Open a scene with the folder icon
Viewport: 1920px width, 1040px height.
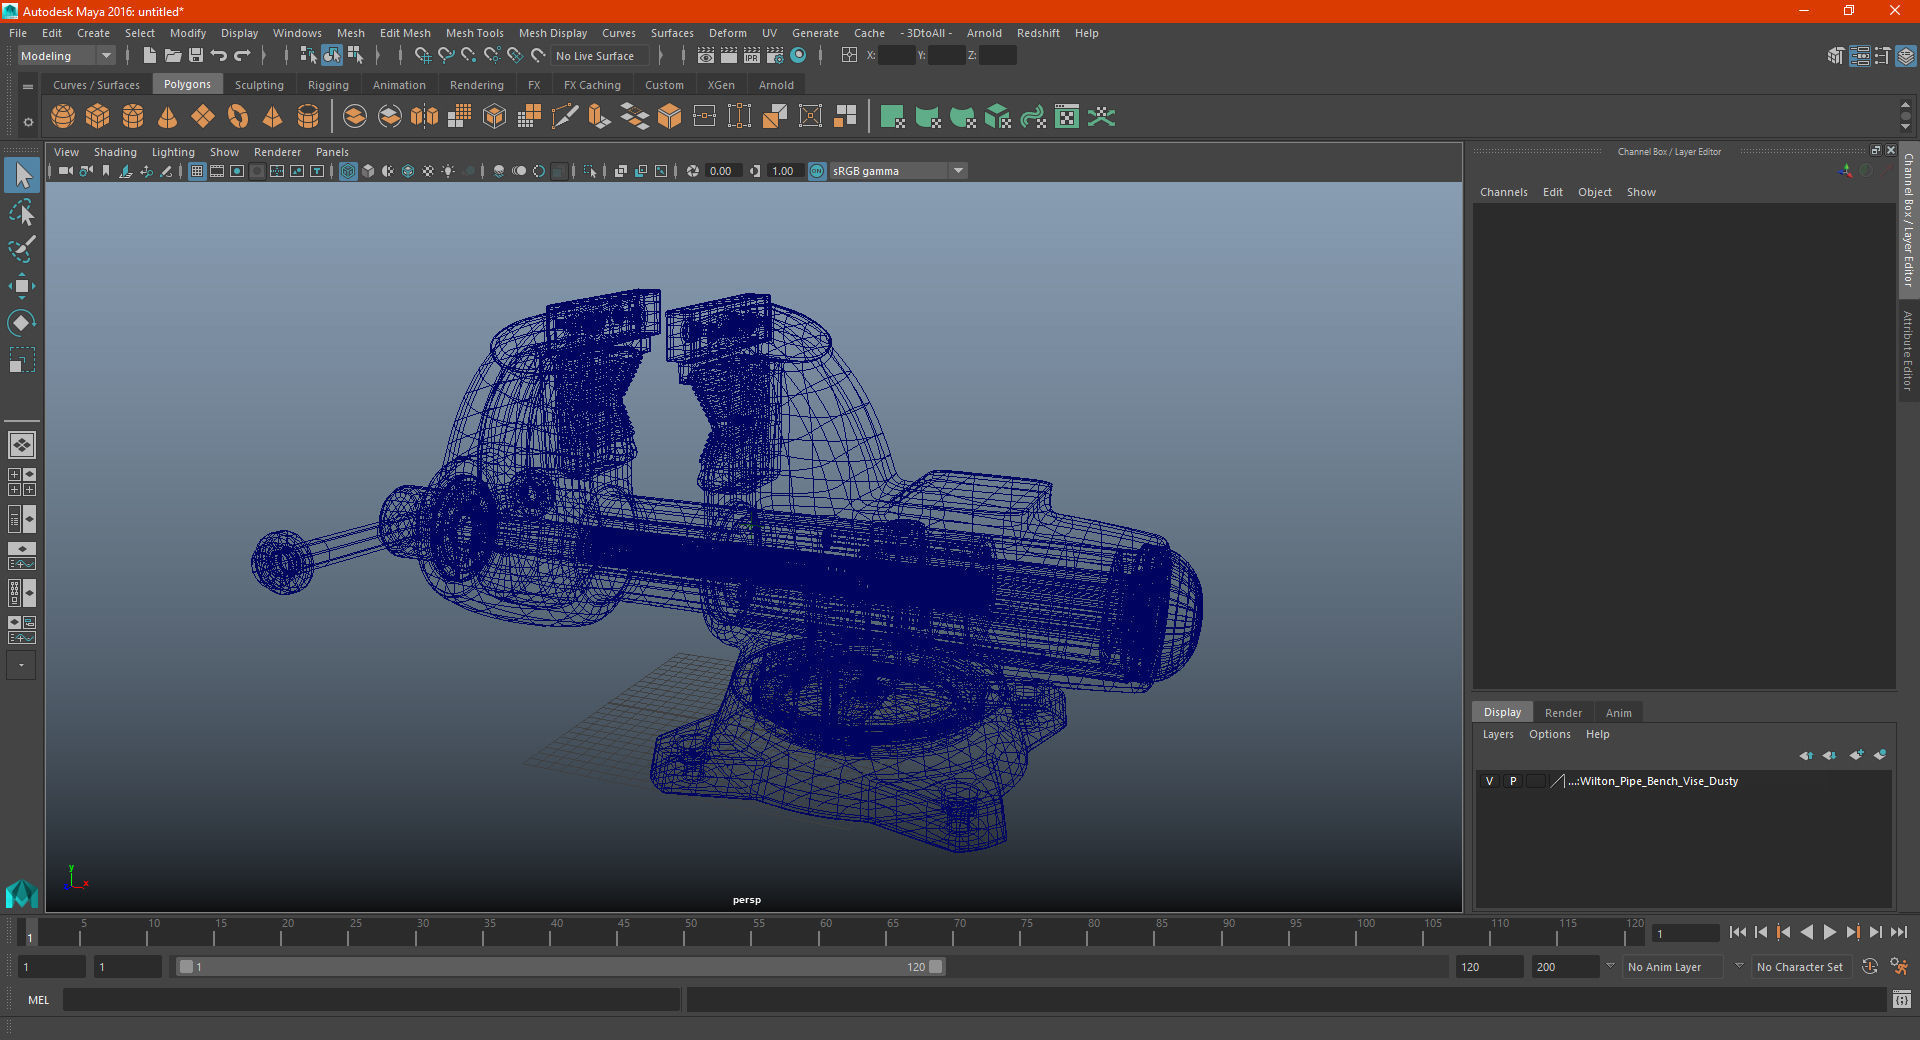(172, 56)
